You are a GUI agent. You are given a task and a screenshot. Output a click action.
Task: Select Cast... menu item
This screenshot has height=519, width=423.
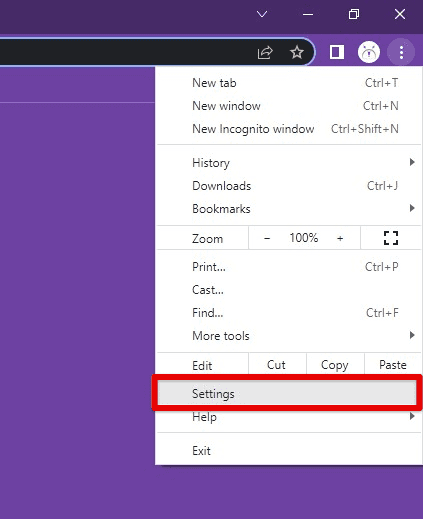pos(289,290)
